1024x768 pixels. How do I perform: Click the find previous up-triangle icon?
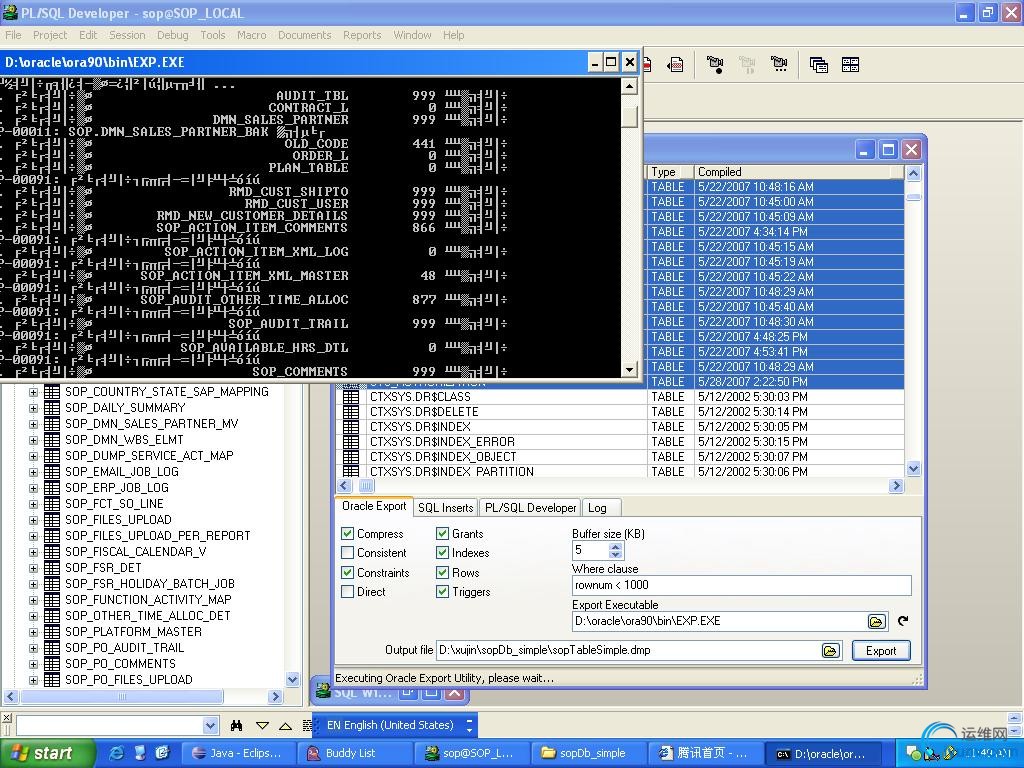[285, 726]
